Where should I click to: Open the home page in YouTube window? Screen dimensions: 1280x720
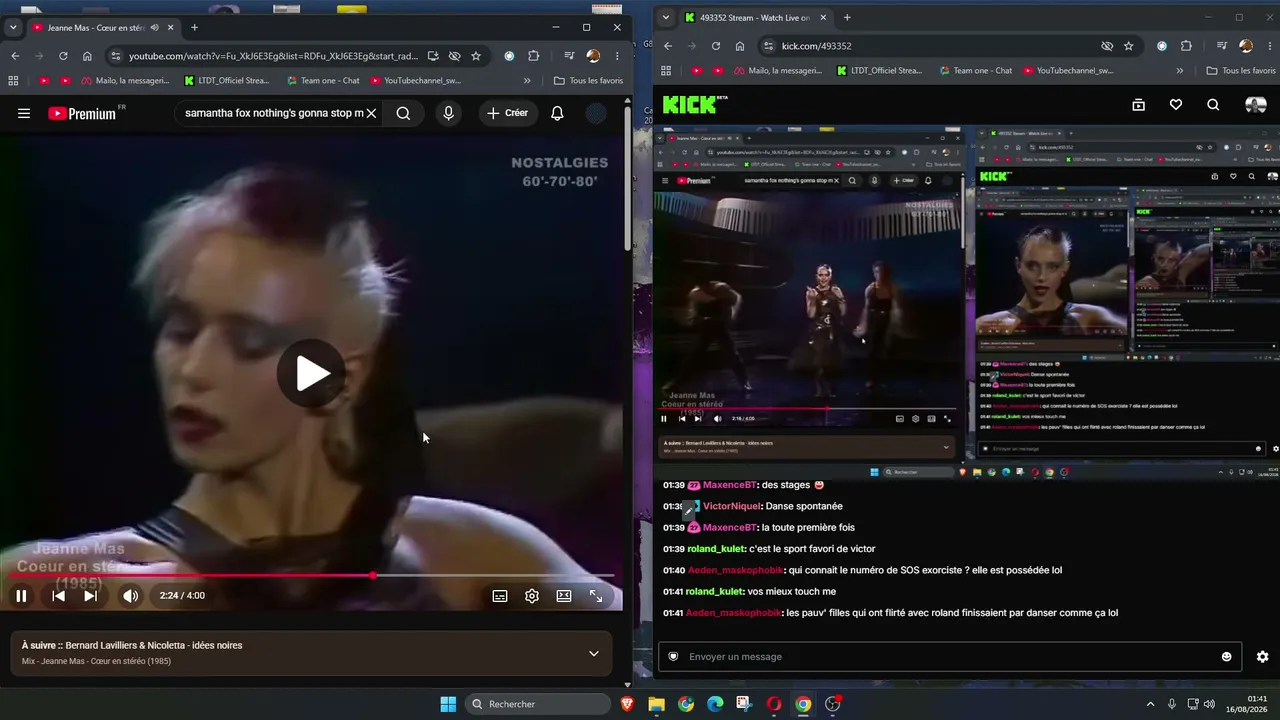87,56
